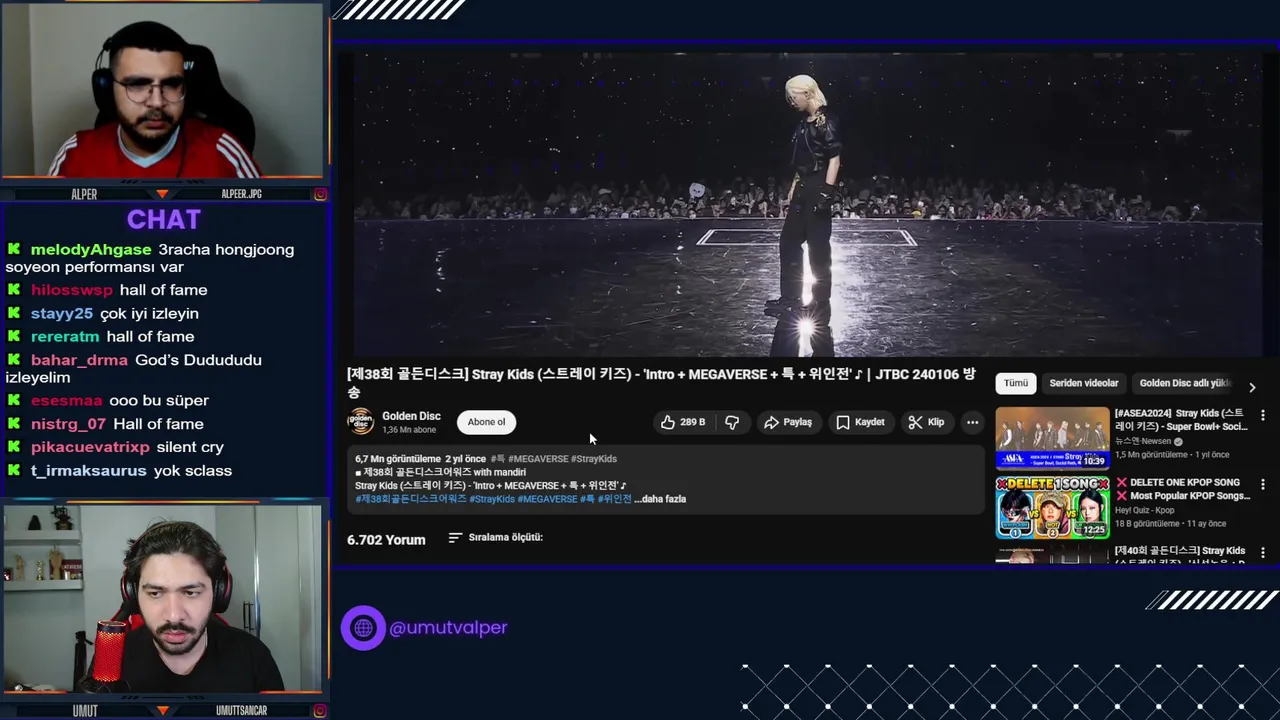Click melodyAhgase's Kick badge in chat
Viewport: 1280px width, 720px height.
(14, 249)
